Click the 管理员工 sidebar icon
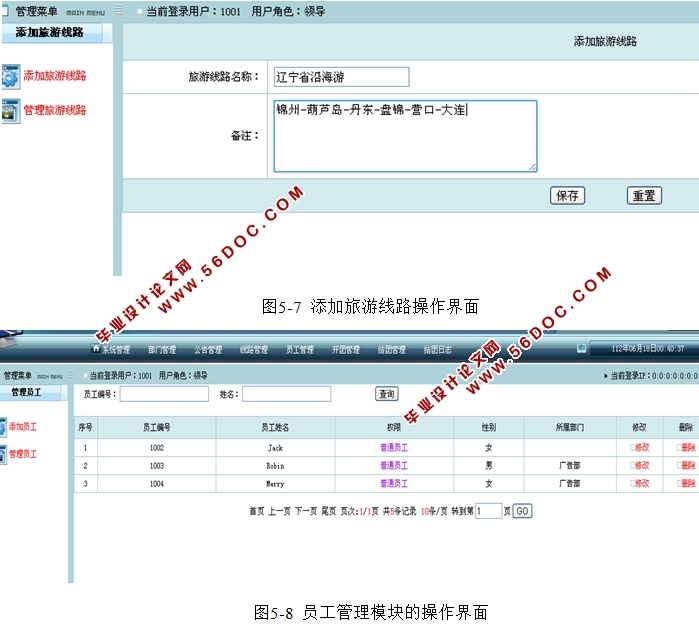This screenshot has height=626, width=699. (4, 454)
